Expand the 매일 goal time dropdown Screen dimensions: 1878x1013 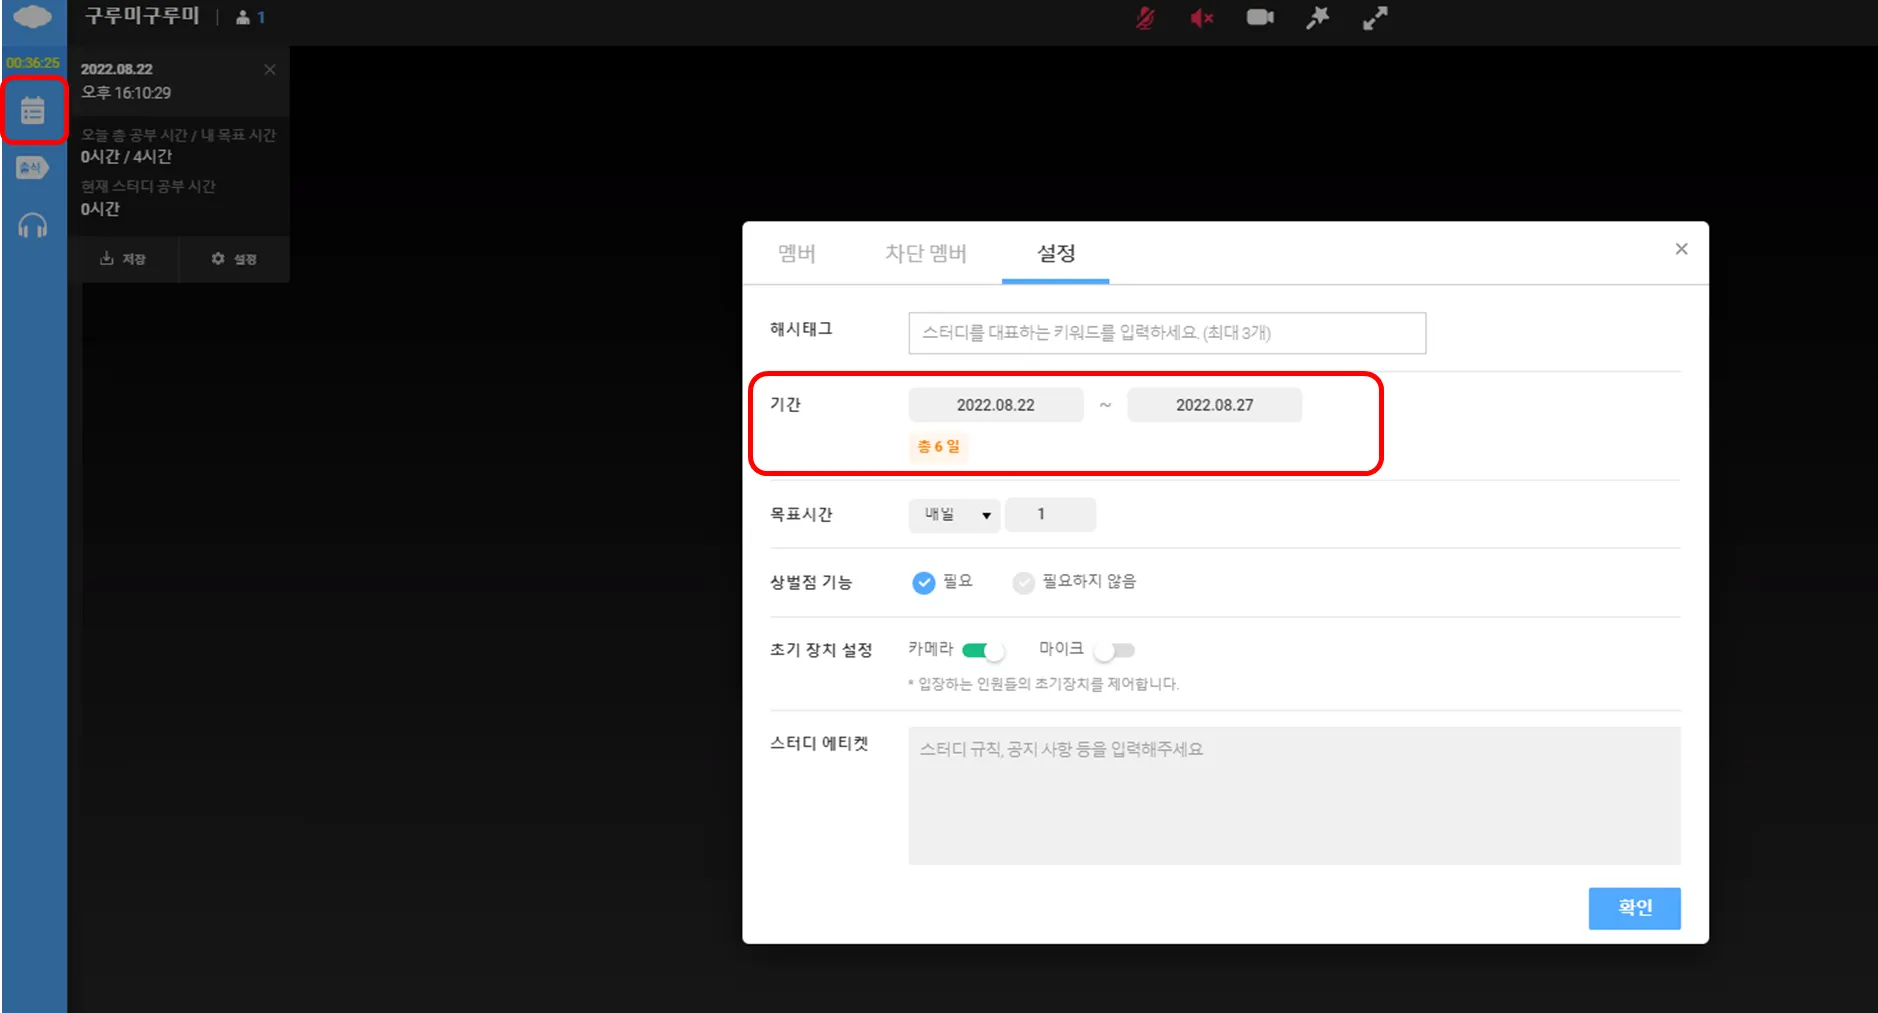point(954,515)
